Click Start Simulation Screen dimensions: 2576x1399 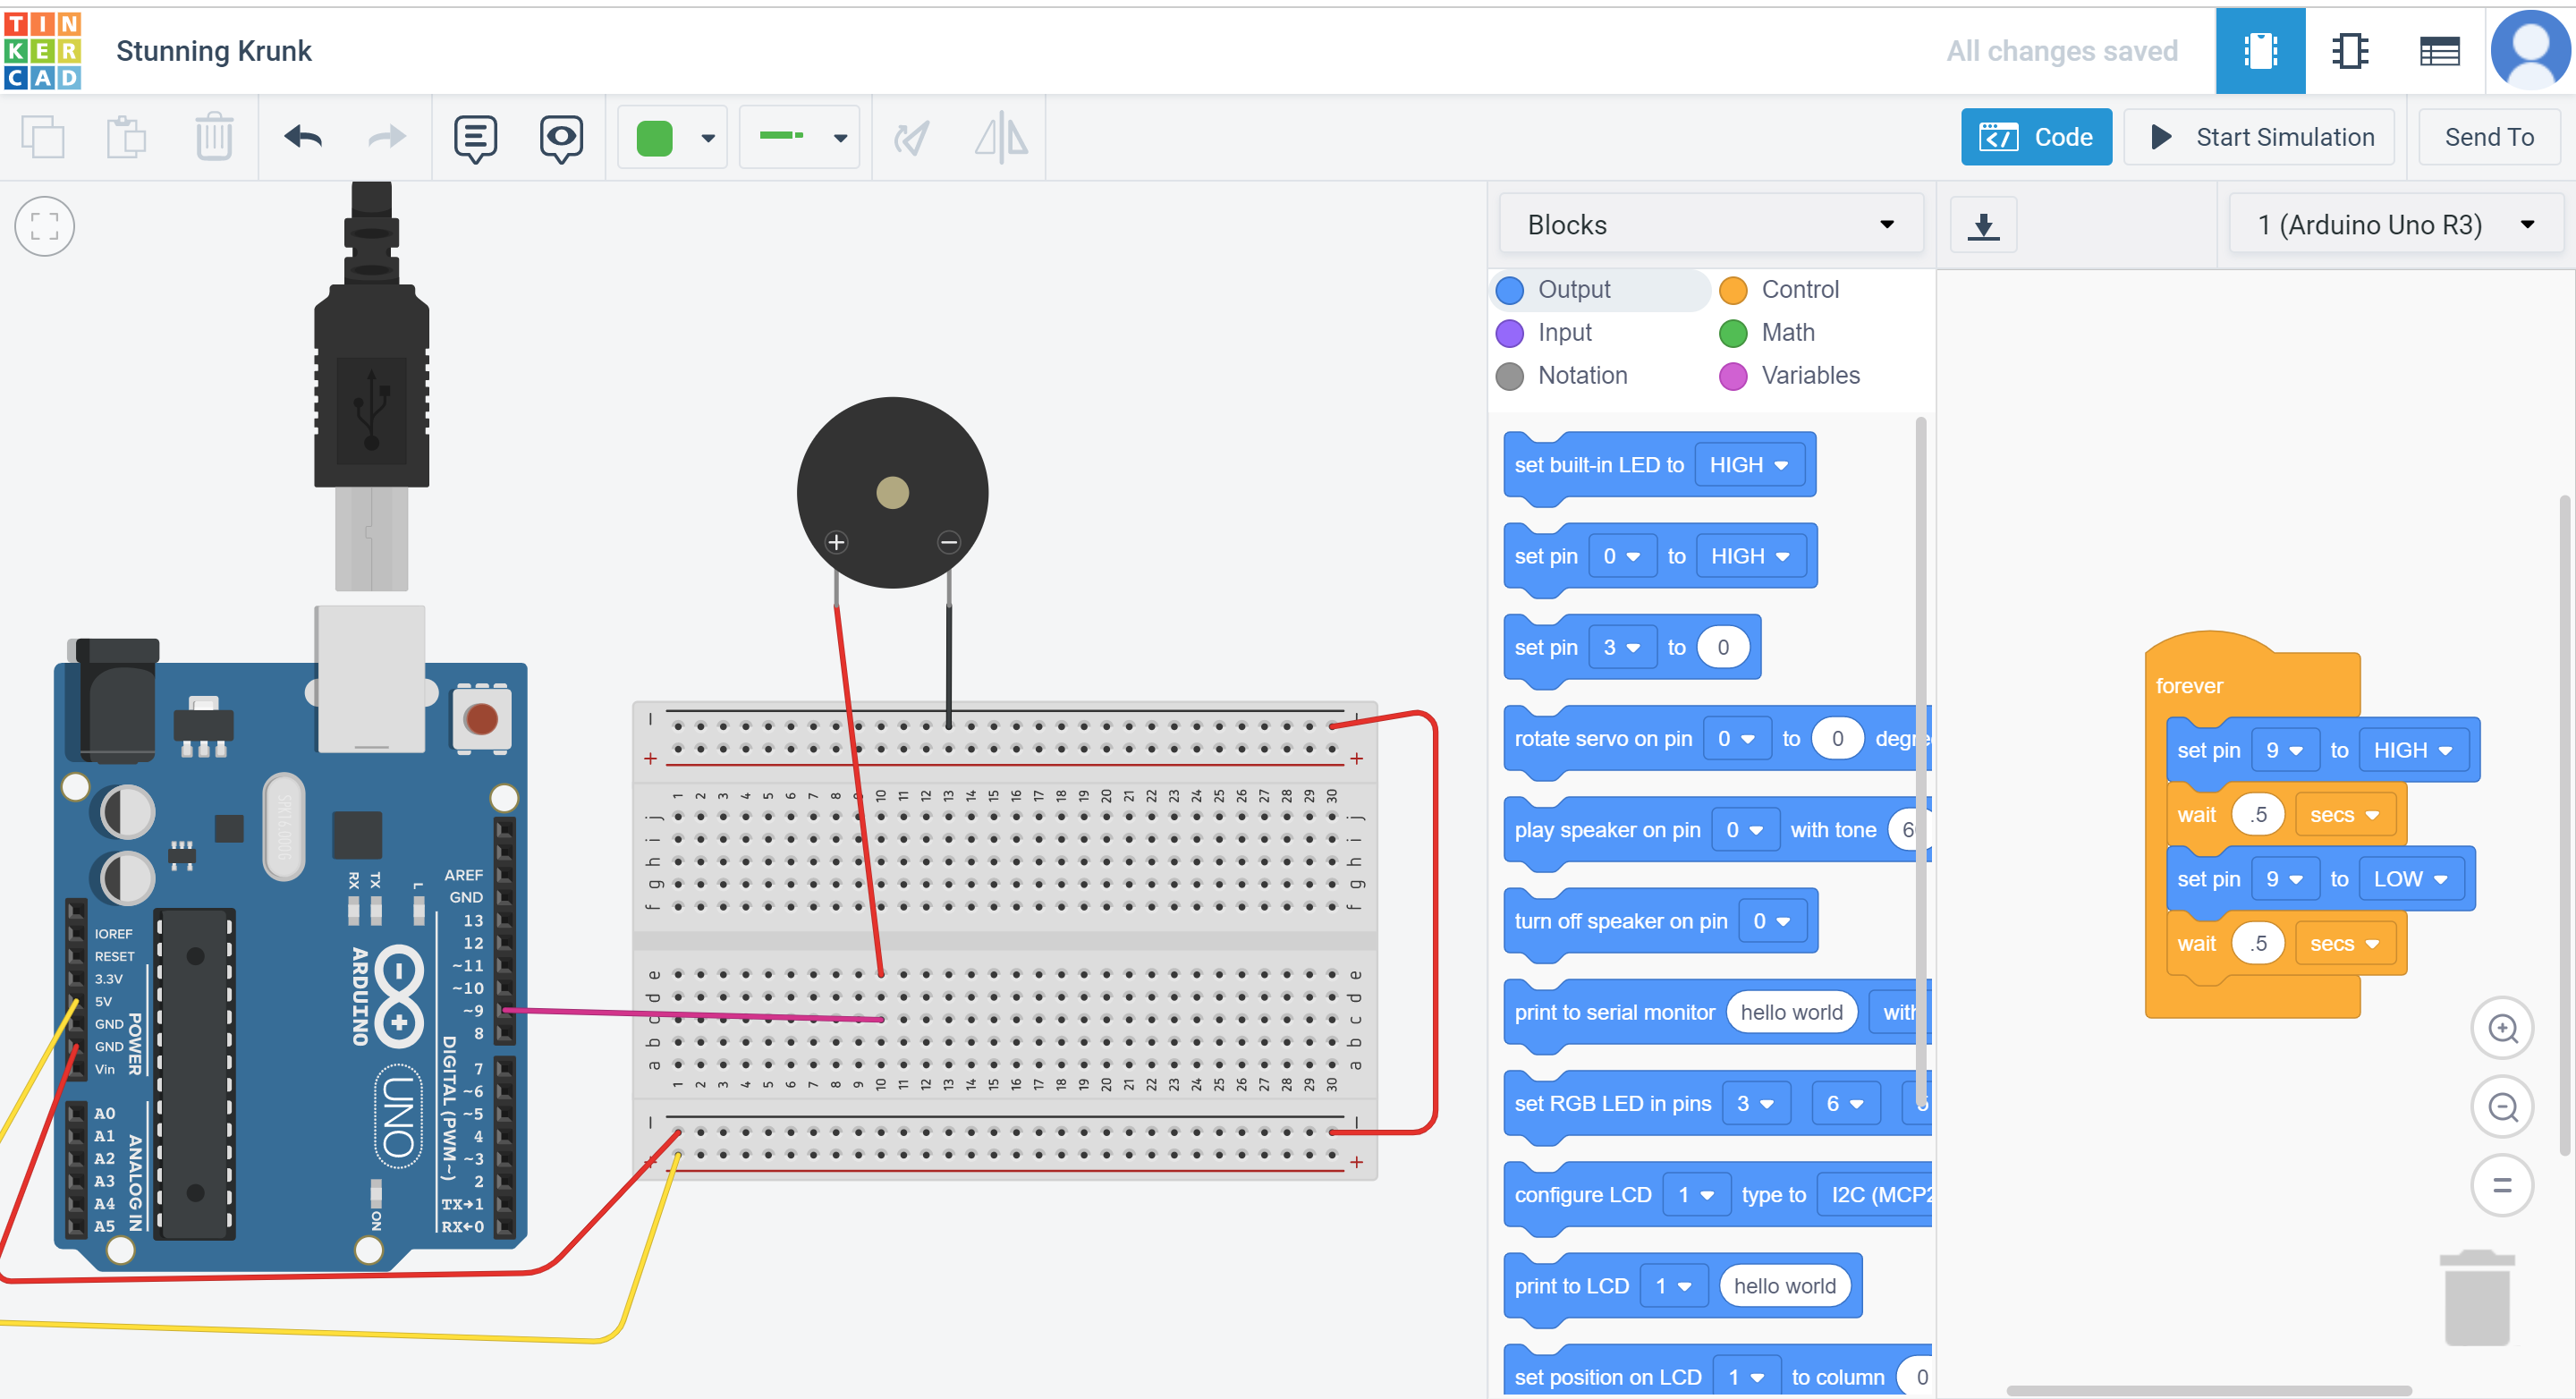pos(2259,137)
